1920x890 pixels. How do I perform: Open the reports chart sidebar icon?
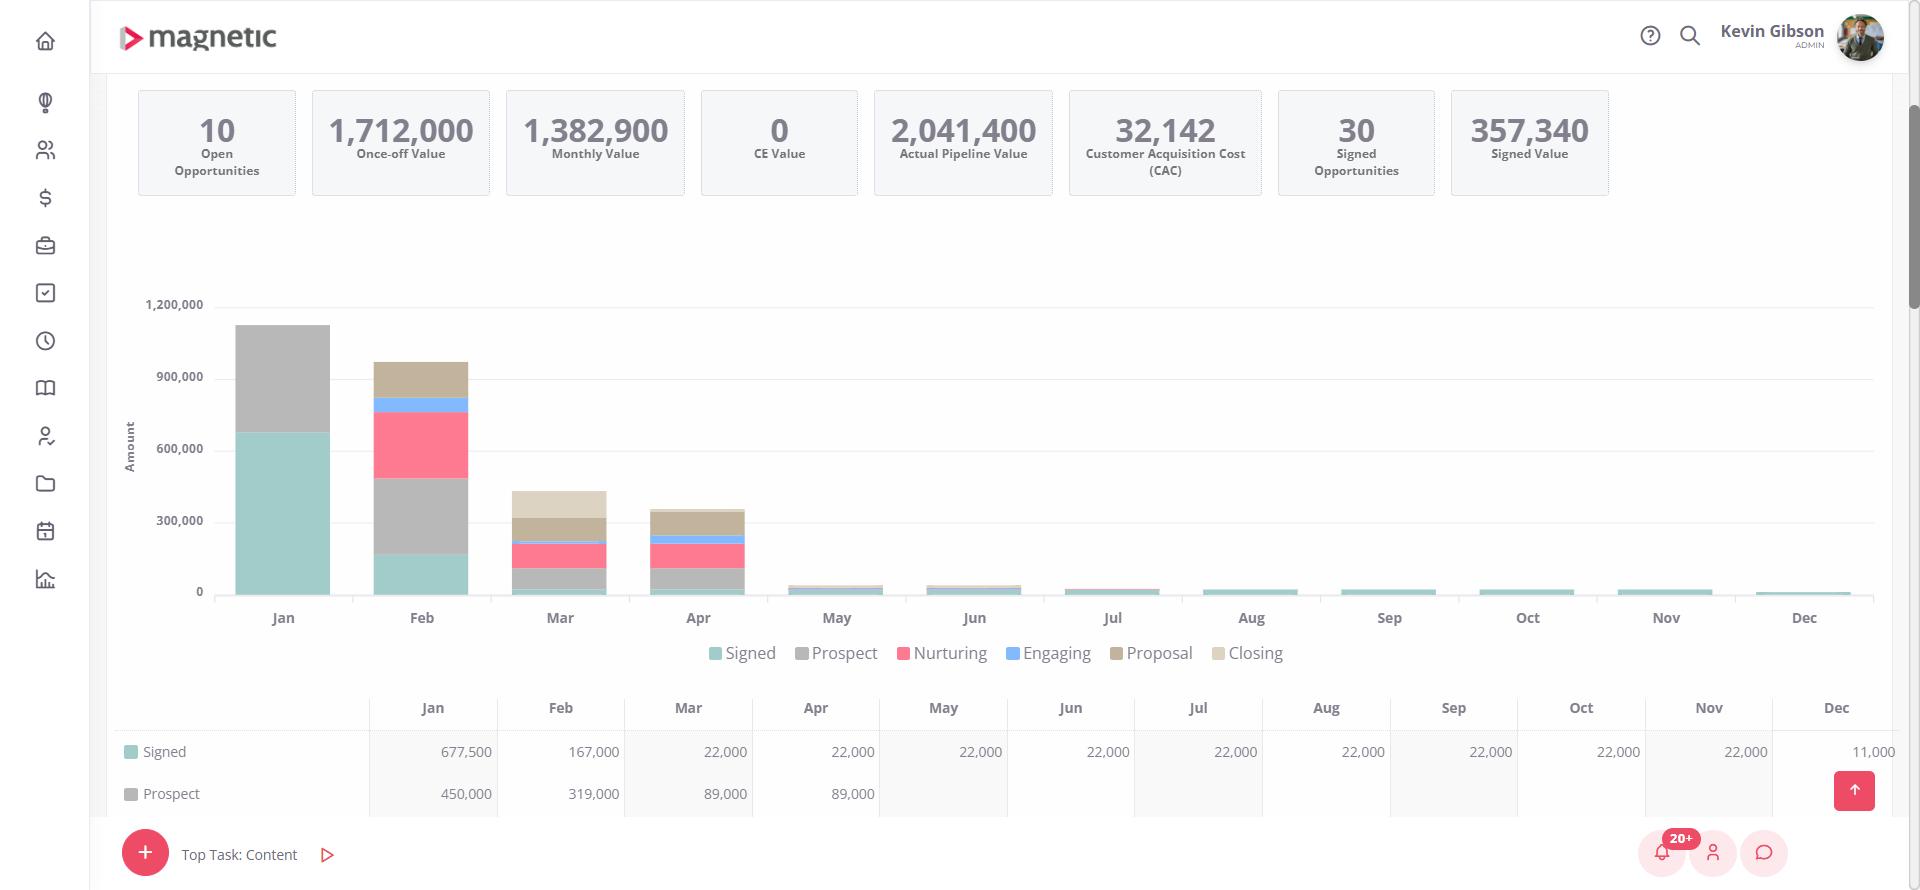tap(45, 579)
